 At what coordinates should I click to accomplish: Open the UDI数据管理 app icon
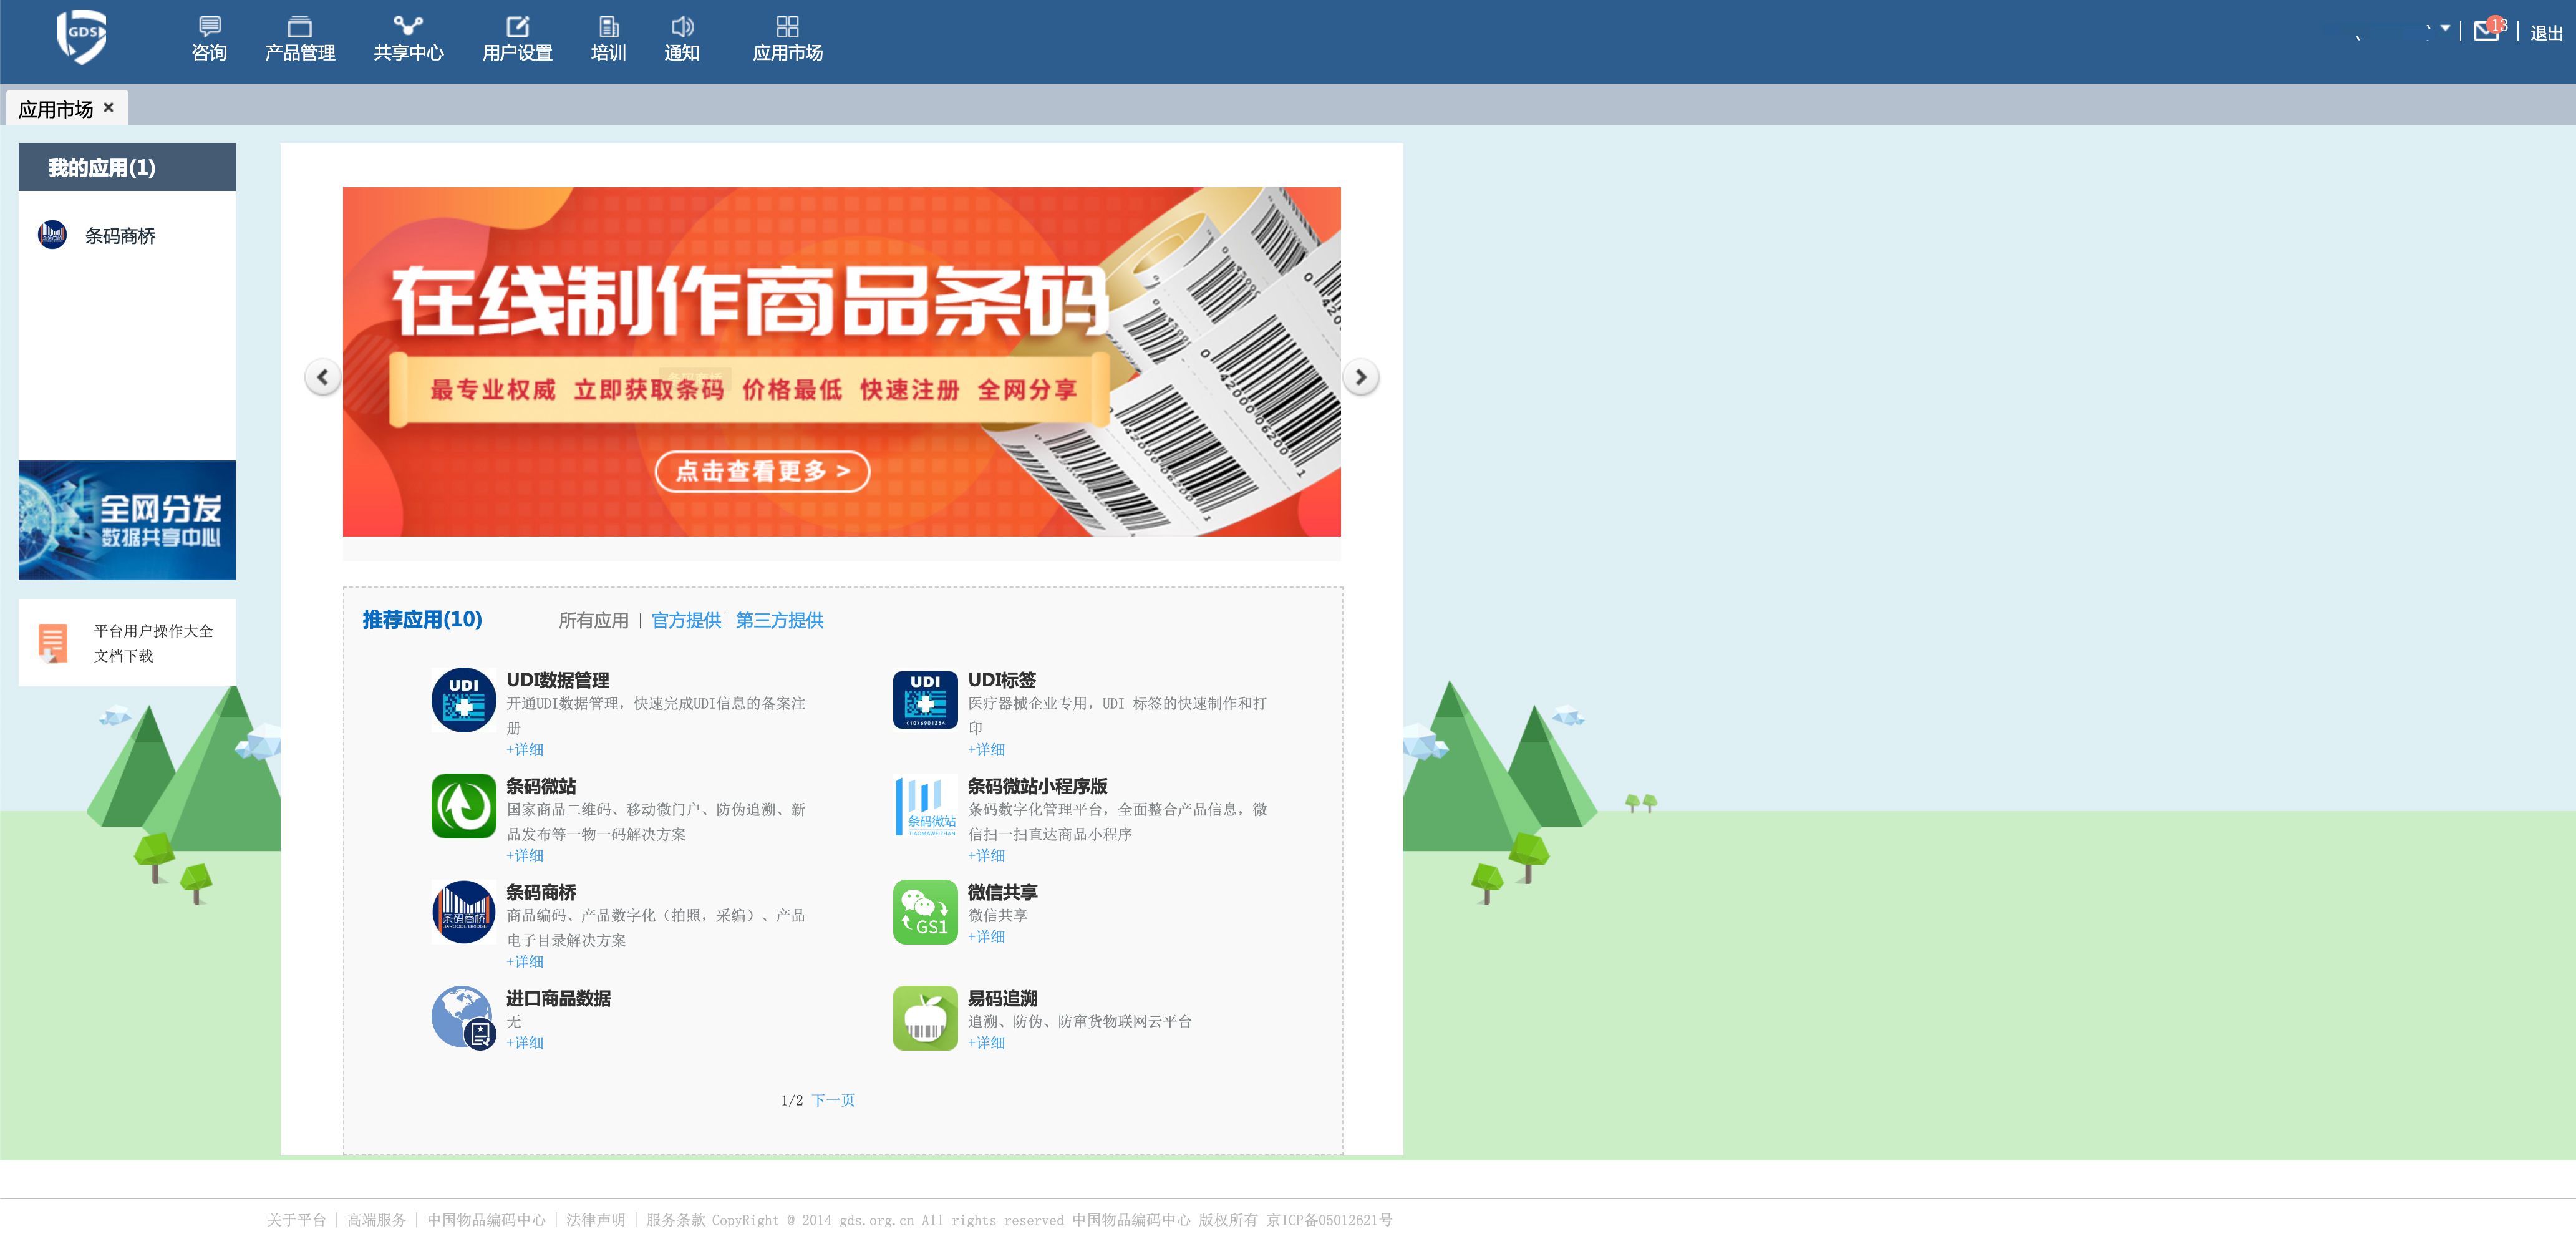pos(463,699)
